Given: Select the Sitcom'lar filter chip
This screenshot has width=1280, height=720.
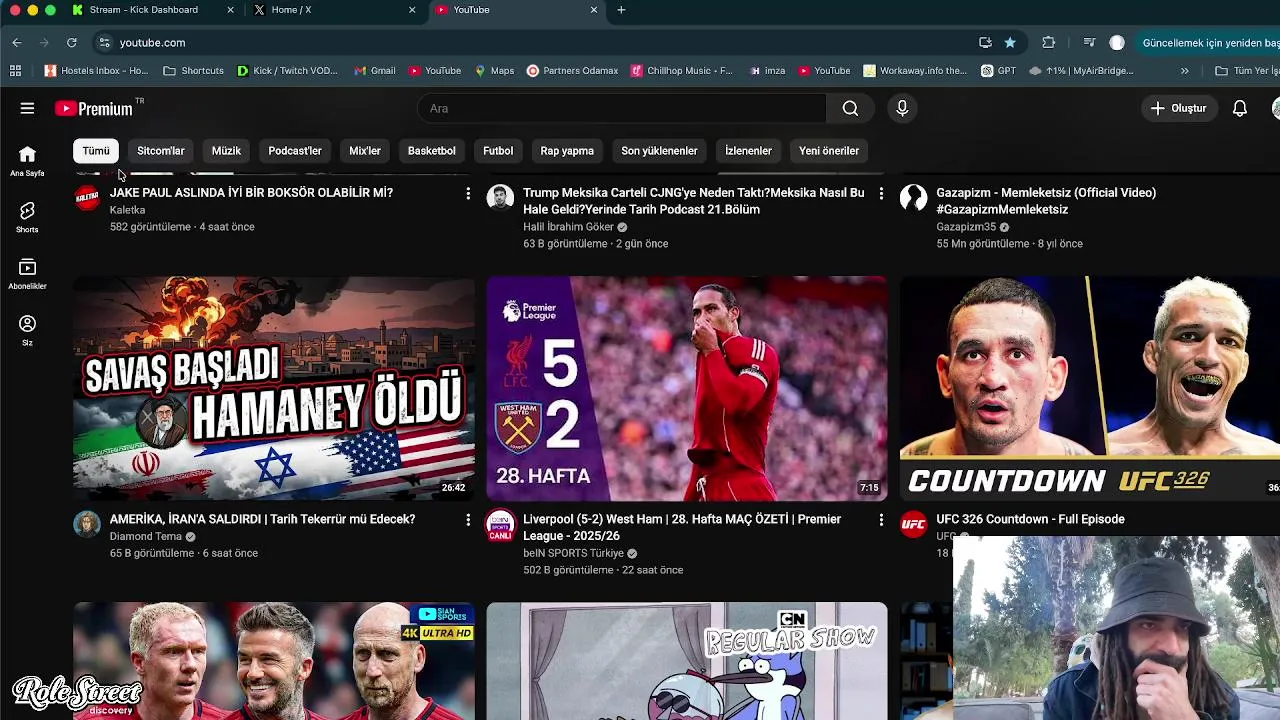Looking at the screenshot, I should (161, 151).
